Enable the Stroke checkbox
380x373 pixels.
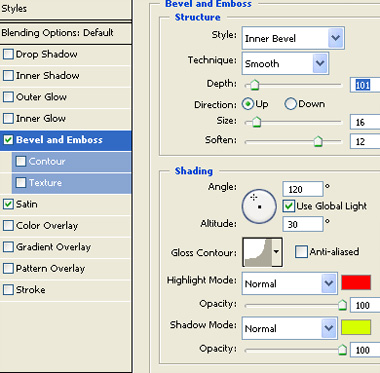click(x=8, y=290)
